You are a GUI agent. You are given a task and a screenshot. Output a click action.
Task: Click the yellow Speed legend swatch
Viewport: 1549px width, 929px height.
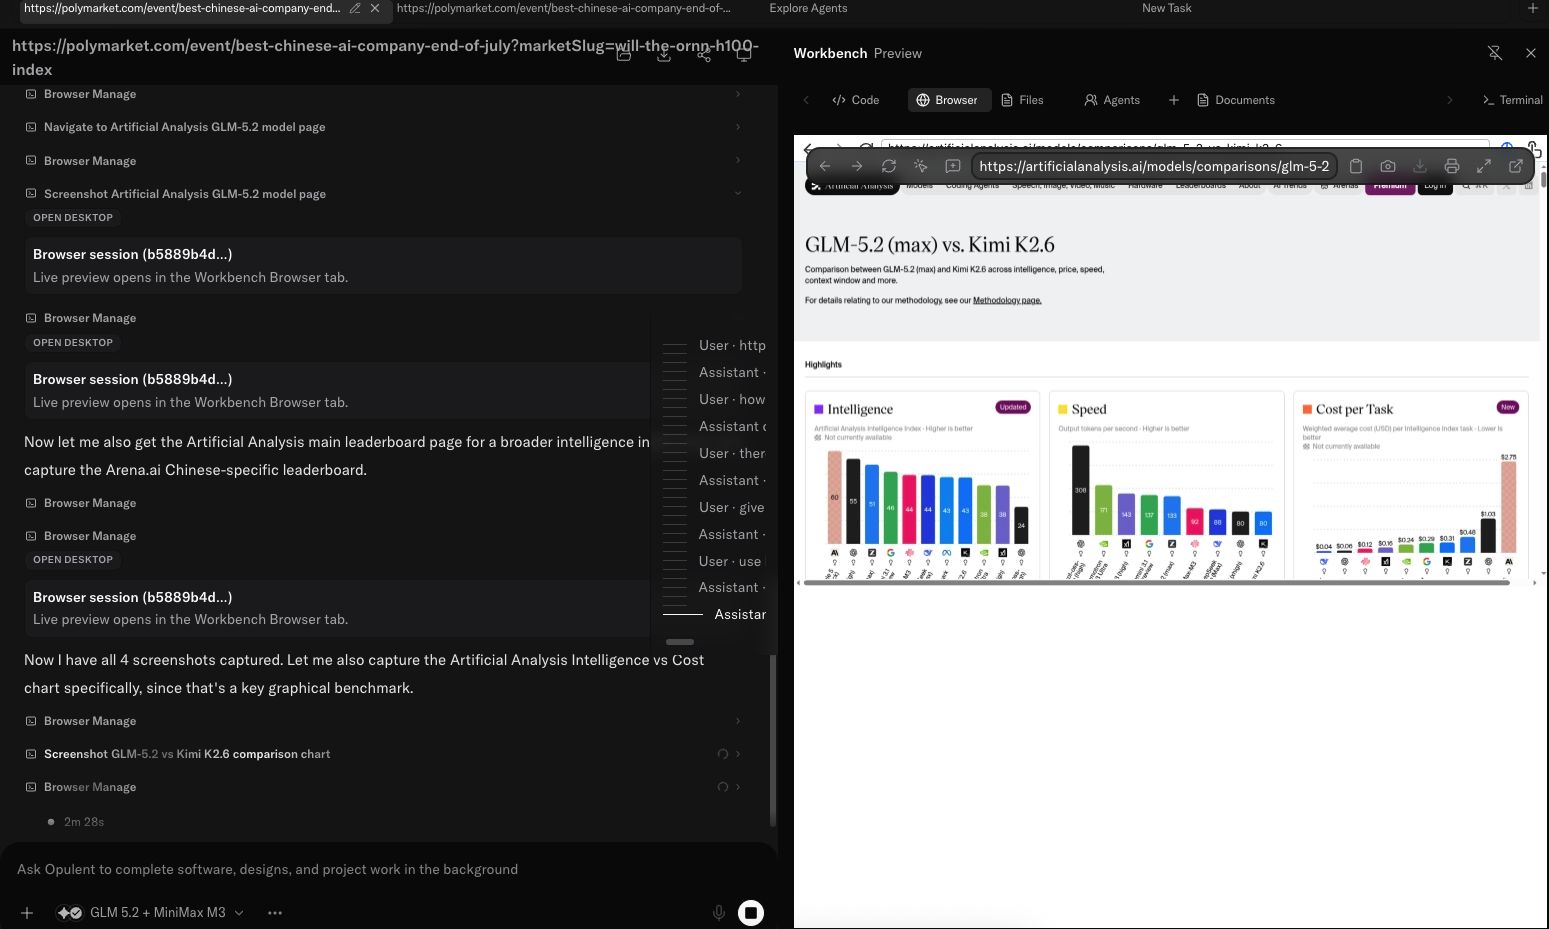(x=1063, y=409)
